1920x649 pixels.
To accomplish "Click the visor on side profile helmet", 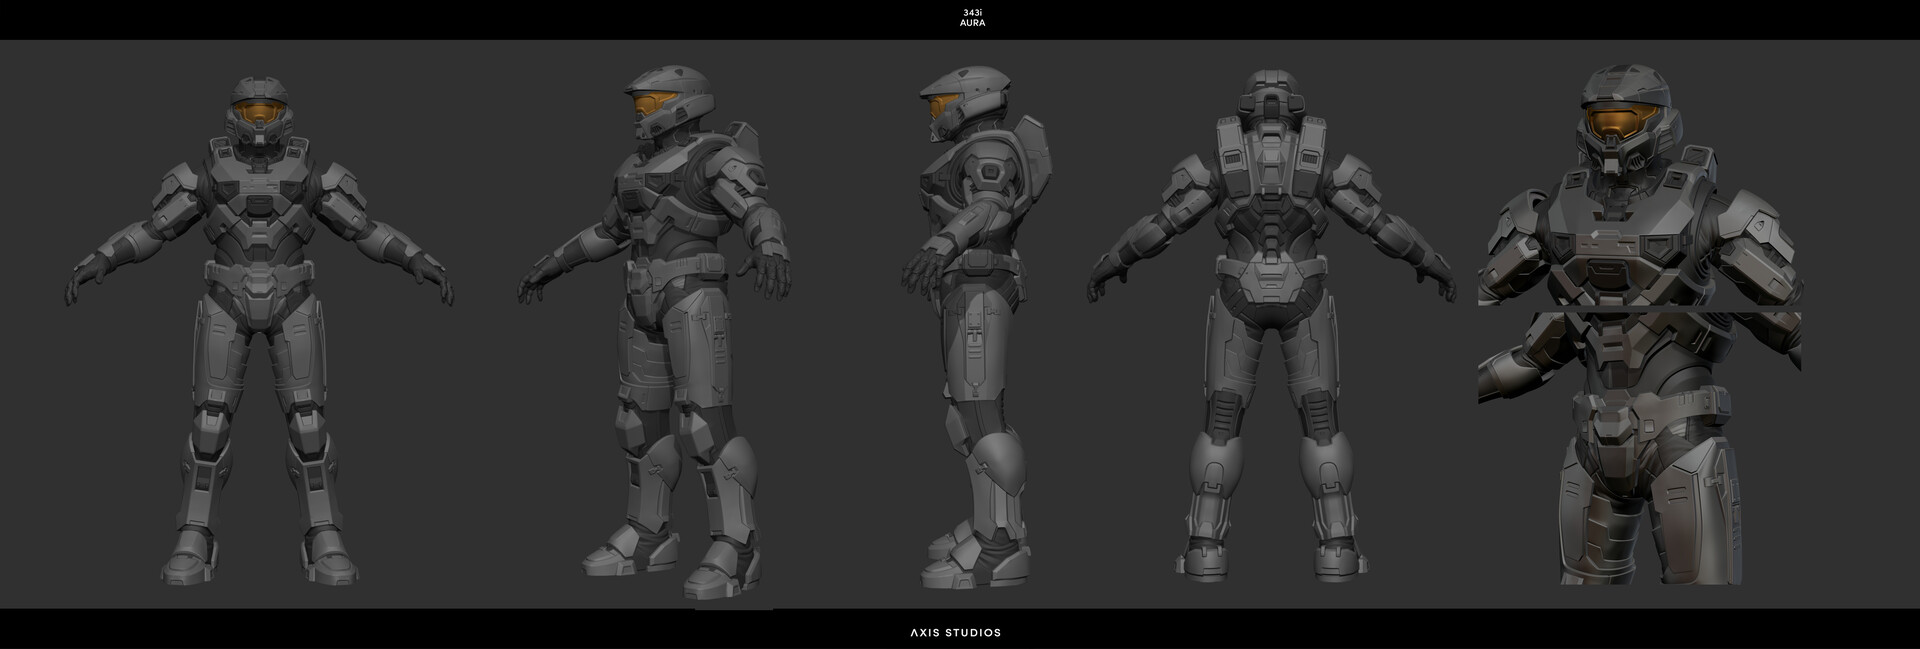I will click(x=938, y=107).
